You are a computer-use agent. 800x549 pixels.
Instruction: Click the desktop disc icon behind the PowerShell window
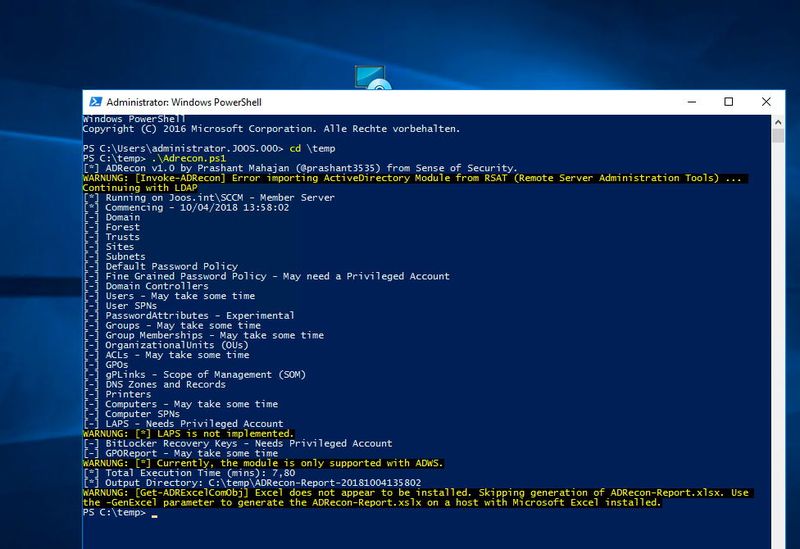pos(372,78)
